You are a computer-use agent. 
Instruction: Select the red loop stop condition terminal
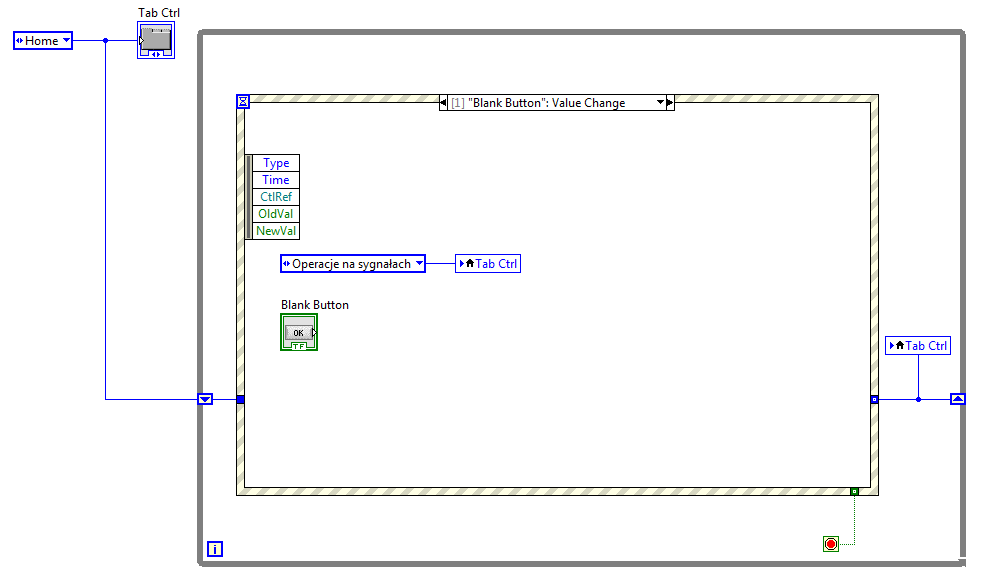(831, 544)
